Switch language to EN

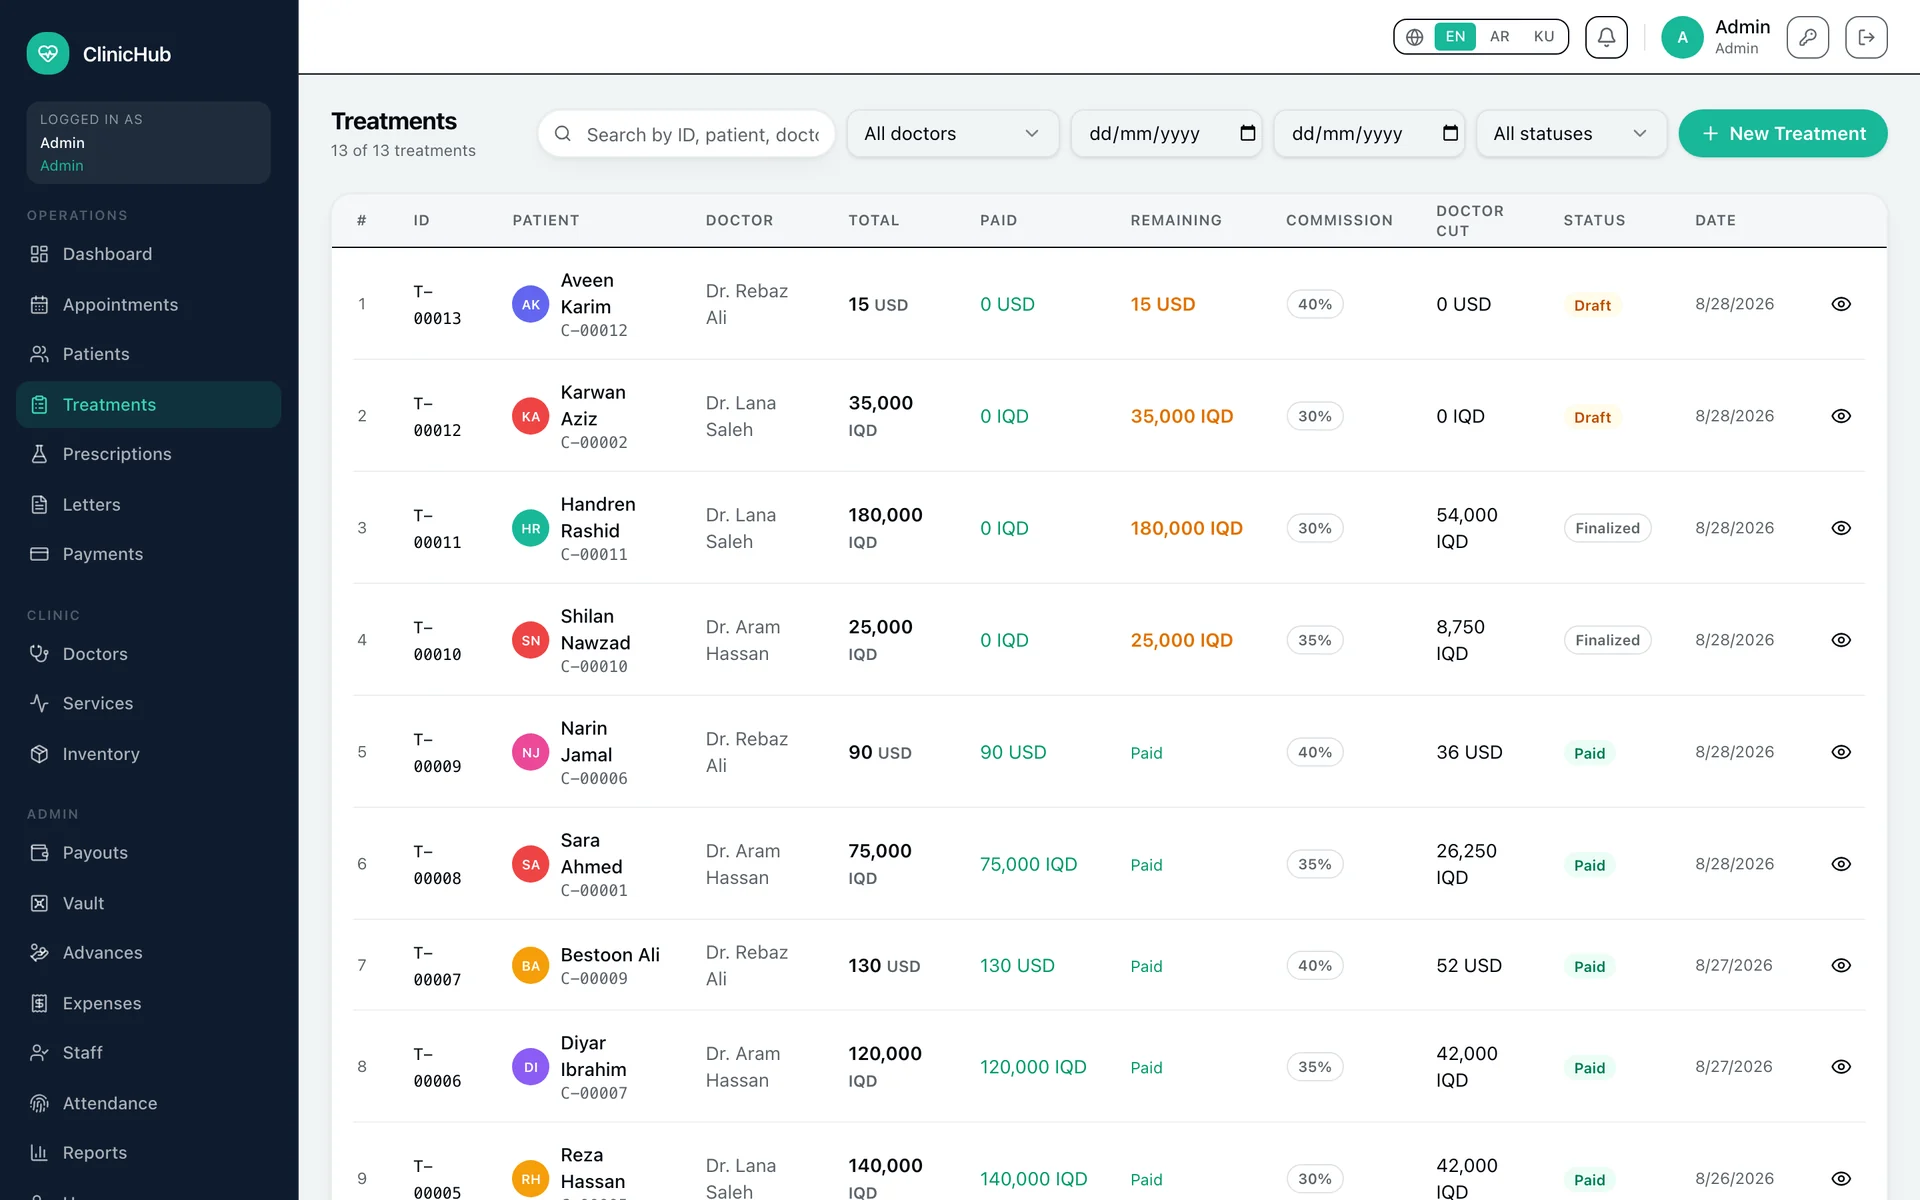(1455, 37)
